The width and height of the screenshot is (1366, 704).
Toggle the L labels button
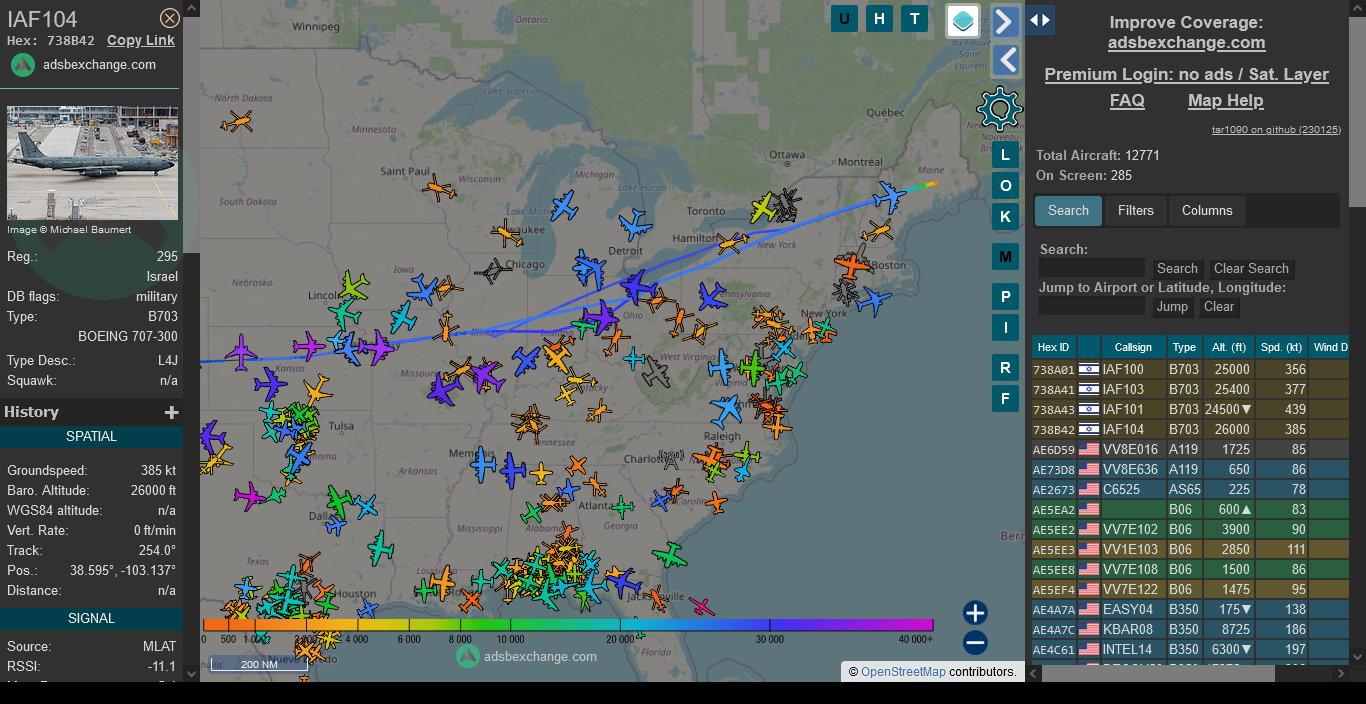(1005, 154)
